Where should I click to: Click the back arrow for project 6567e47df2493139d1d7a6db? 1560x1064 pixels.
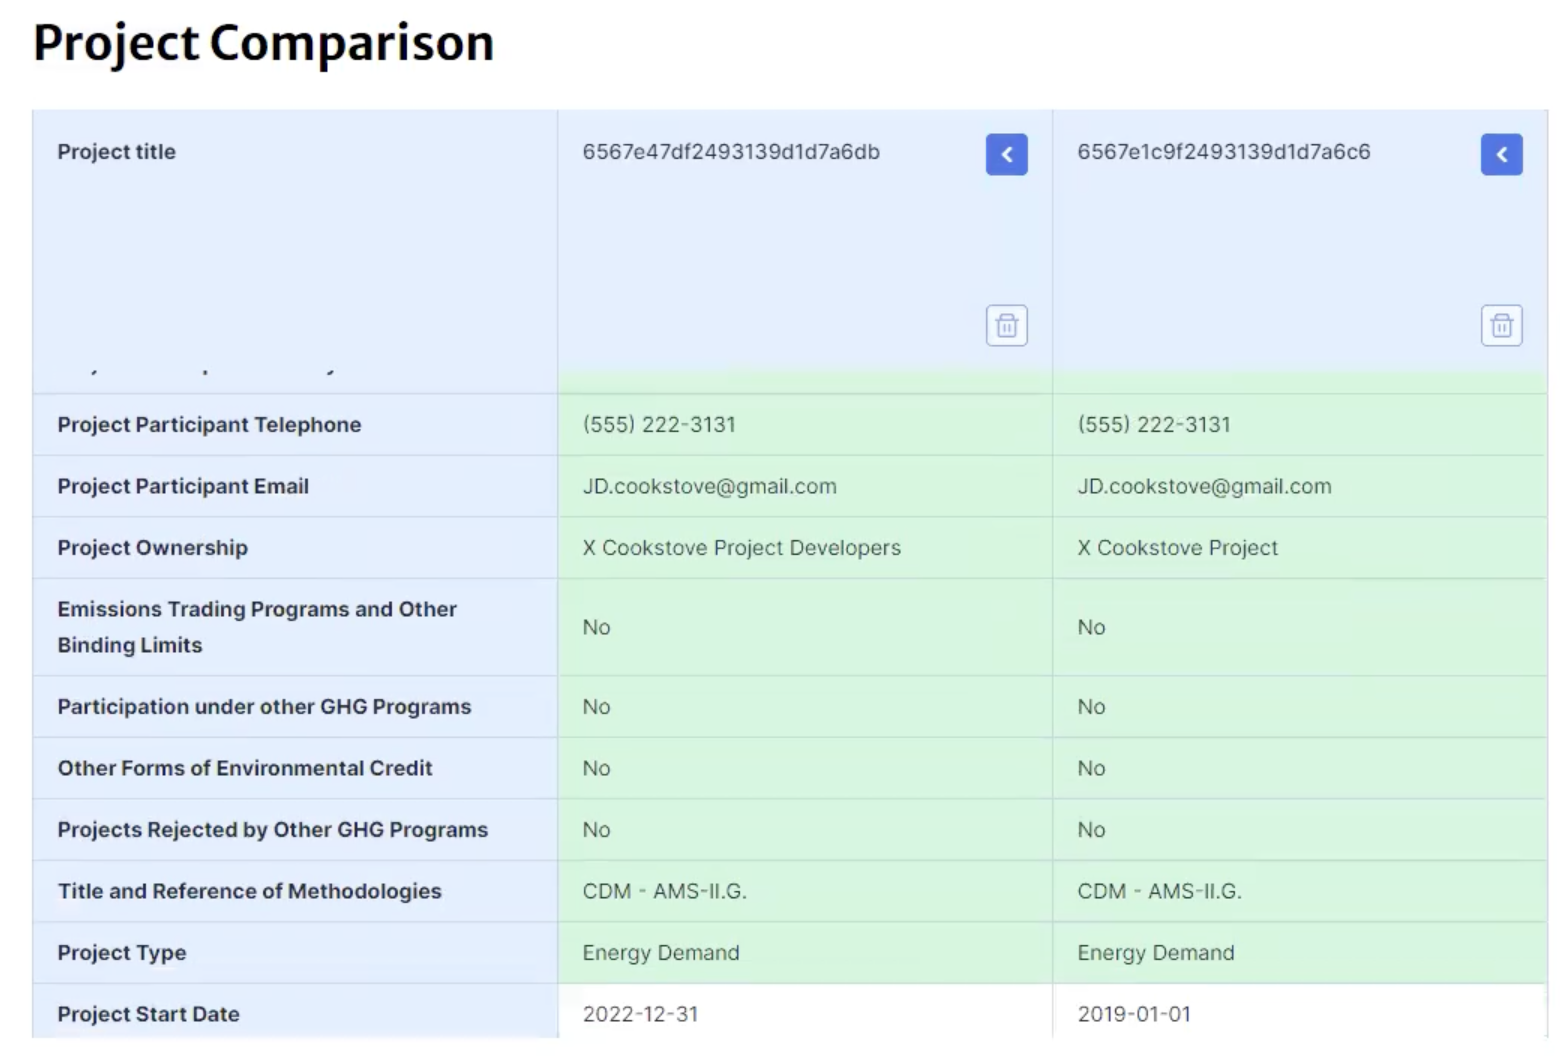[x=1006, y=155]
